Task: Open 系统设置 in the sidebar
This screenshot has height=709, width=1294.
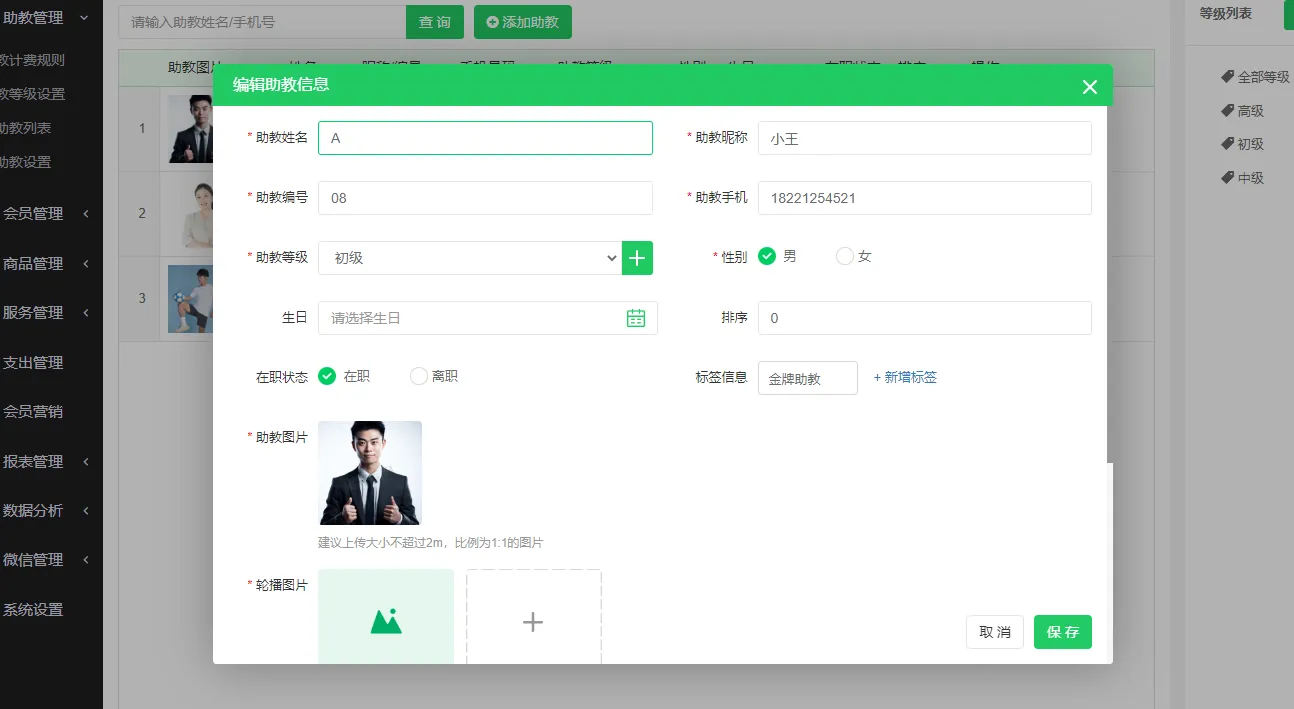Action: (33, 609)
